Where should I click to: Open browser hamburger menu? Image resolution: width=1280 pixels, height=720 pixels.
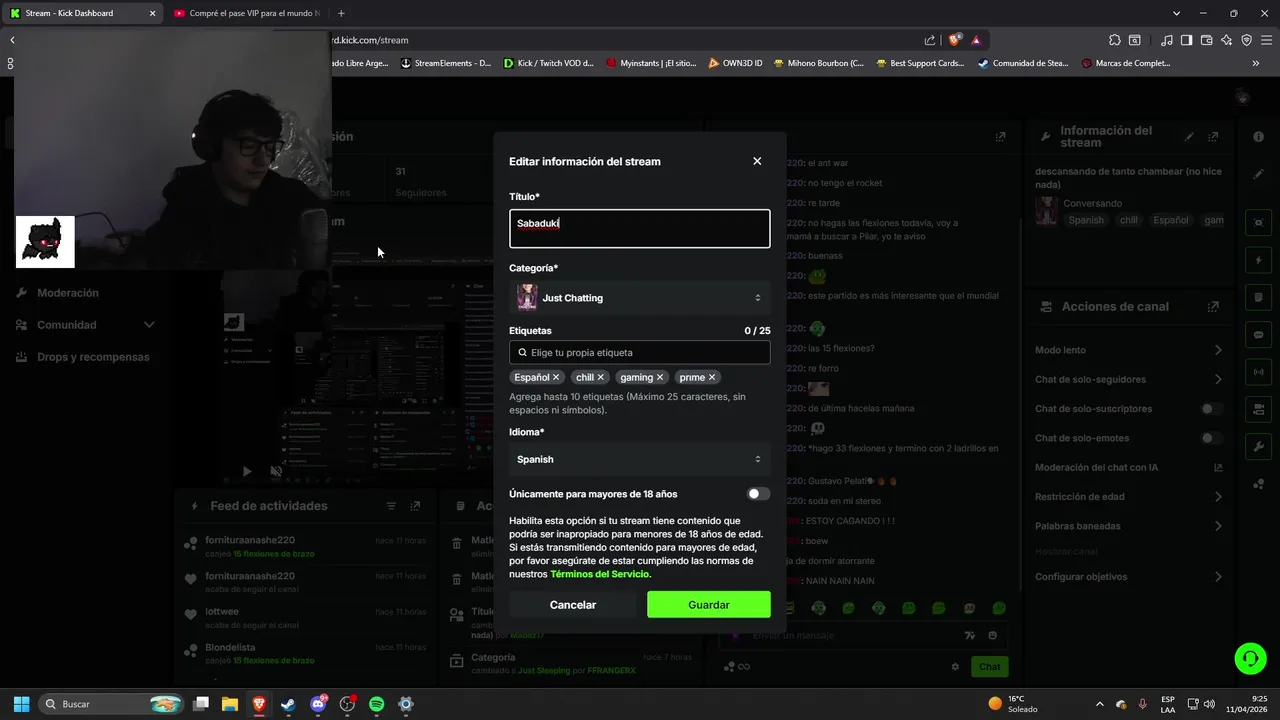[x=1266, y=40]
